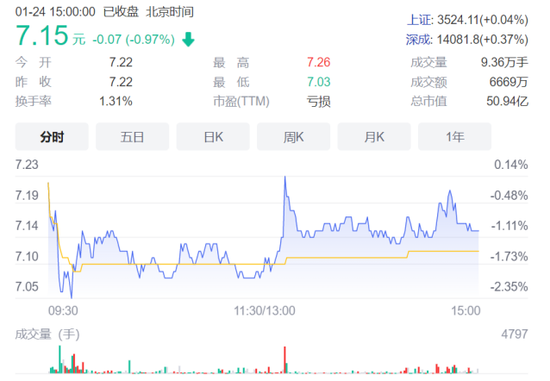Click the timestamp 01-24 15:00:00
Screen dimensions: 550x381
coord(55,12)
